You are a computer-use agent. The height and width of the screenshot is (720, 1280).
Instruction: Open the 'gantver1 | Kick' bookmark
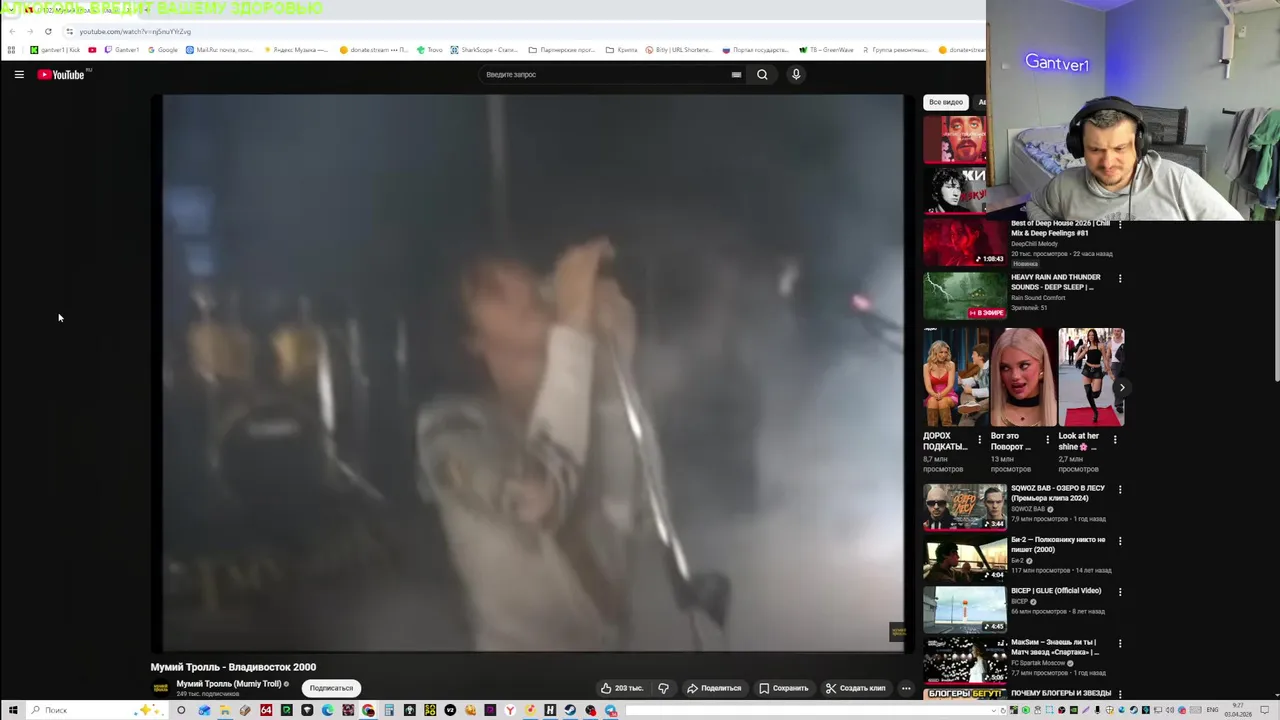55,50
